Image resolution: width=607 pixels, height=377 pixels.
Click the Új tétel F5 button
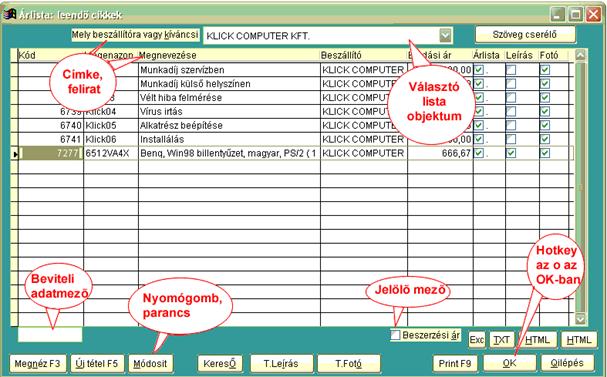[97, 363]
